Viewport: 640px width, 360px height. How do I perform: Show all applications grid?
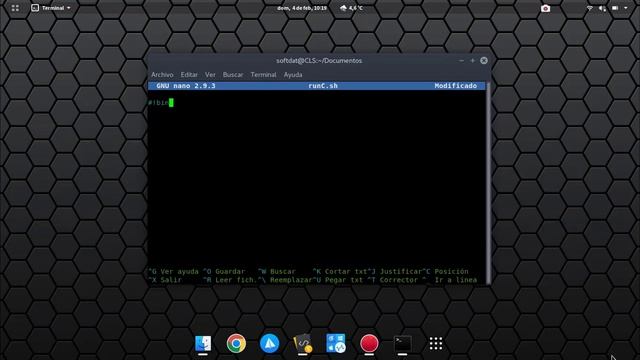tap(436, 343)
